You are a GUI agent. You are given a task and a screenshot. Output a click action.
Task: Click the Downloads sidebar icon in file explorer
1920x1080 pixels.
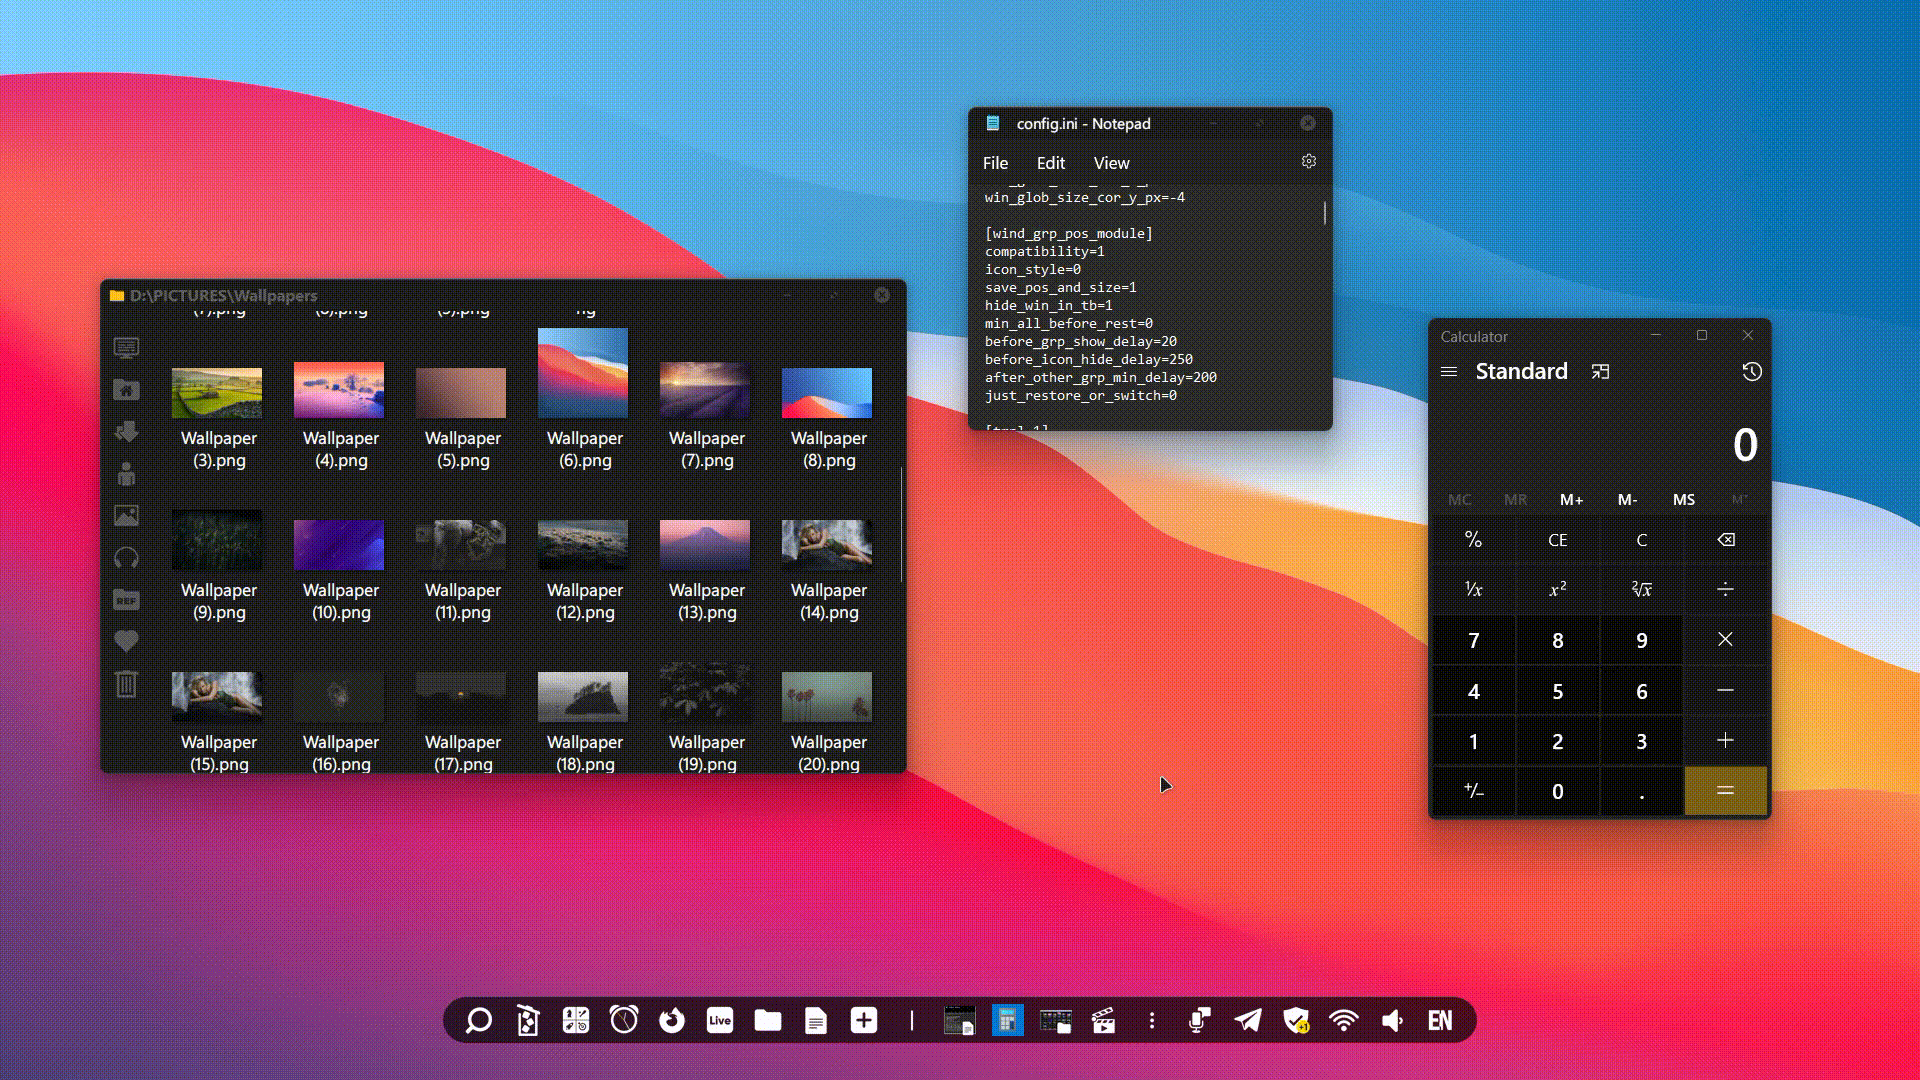(x=126, y=432)
